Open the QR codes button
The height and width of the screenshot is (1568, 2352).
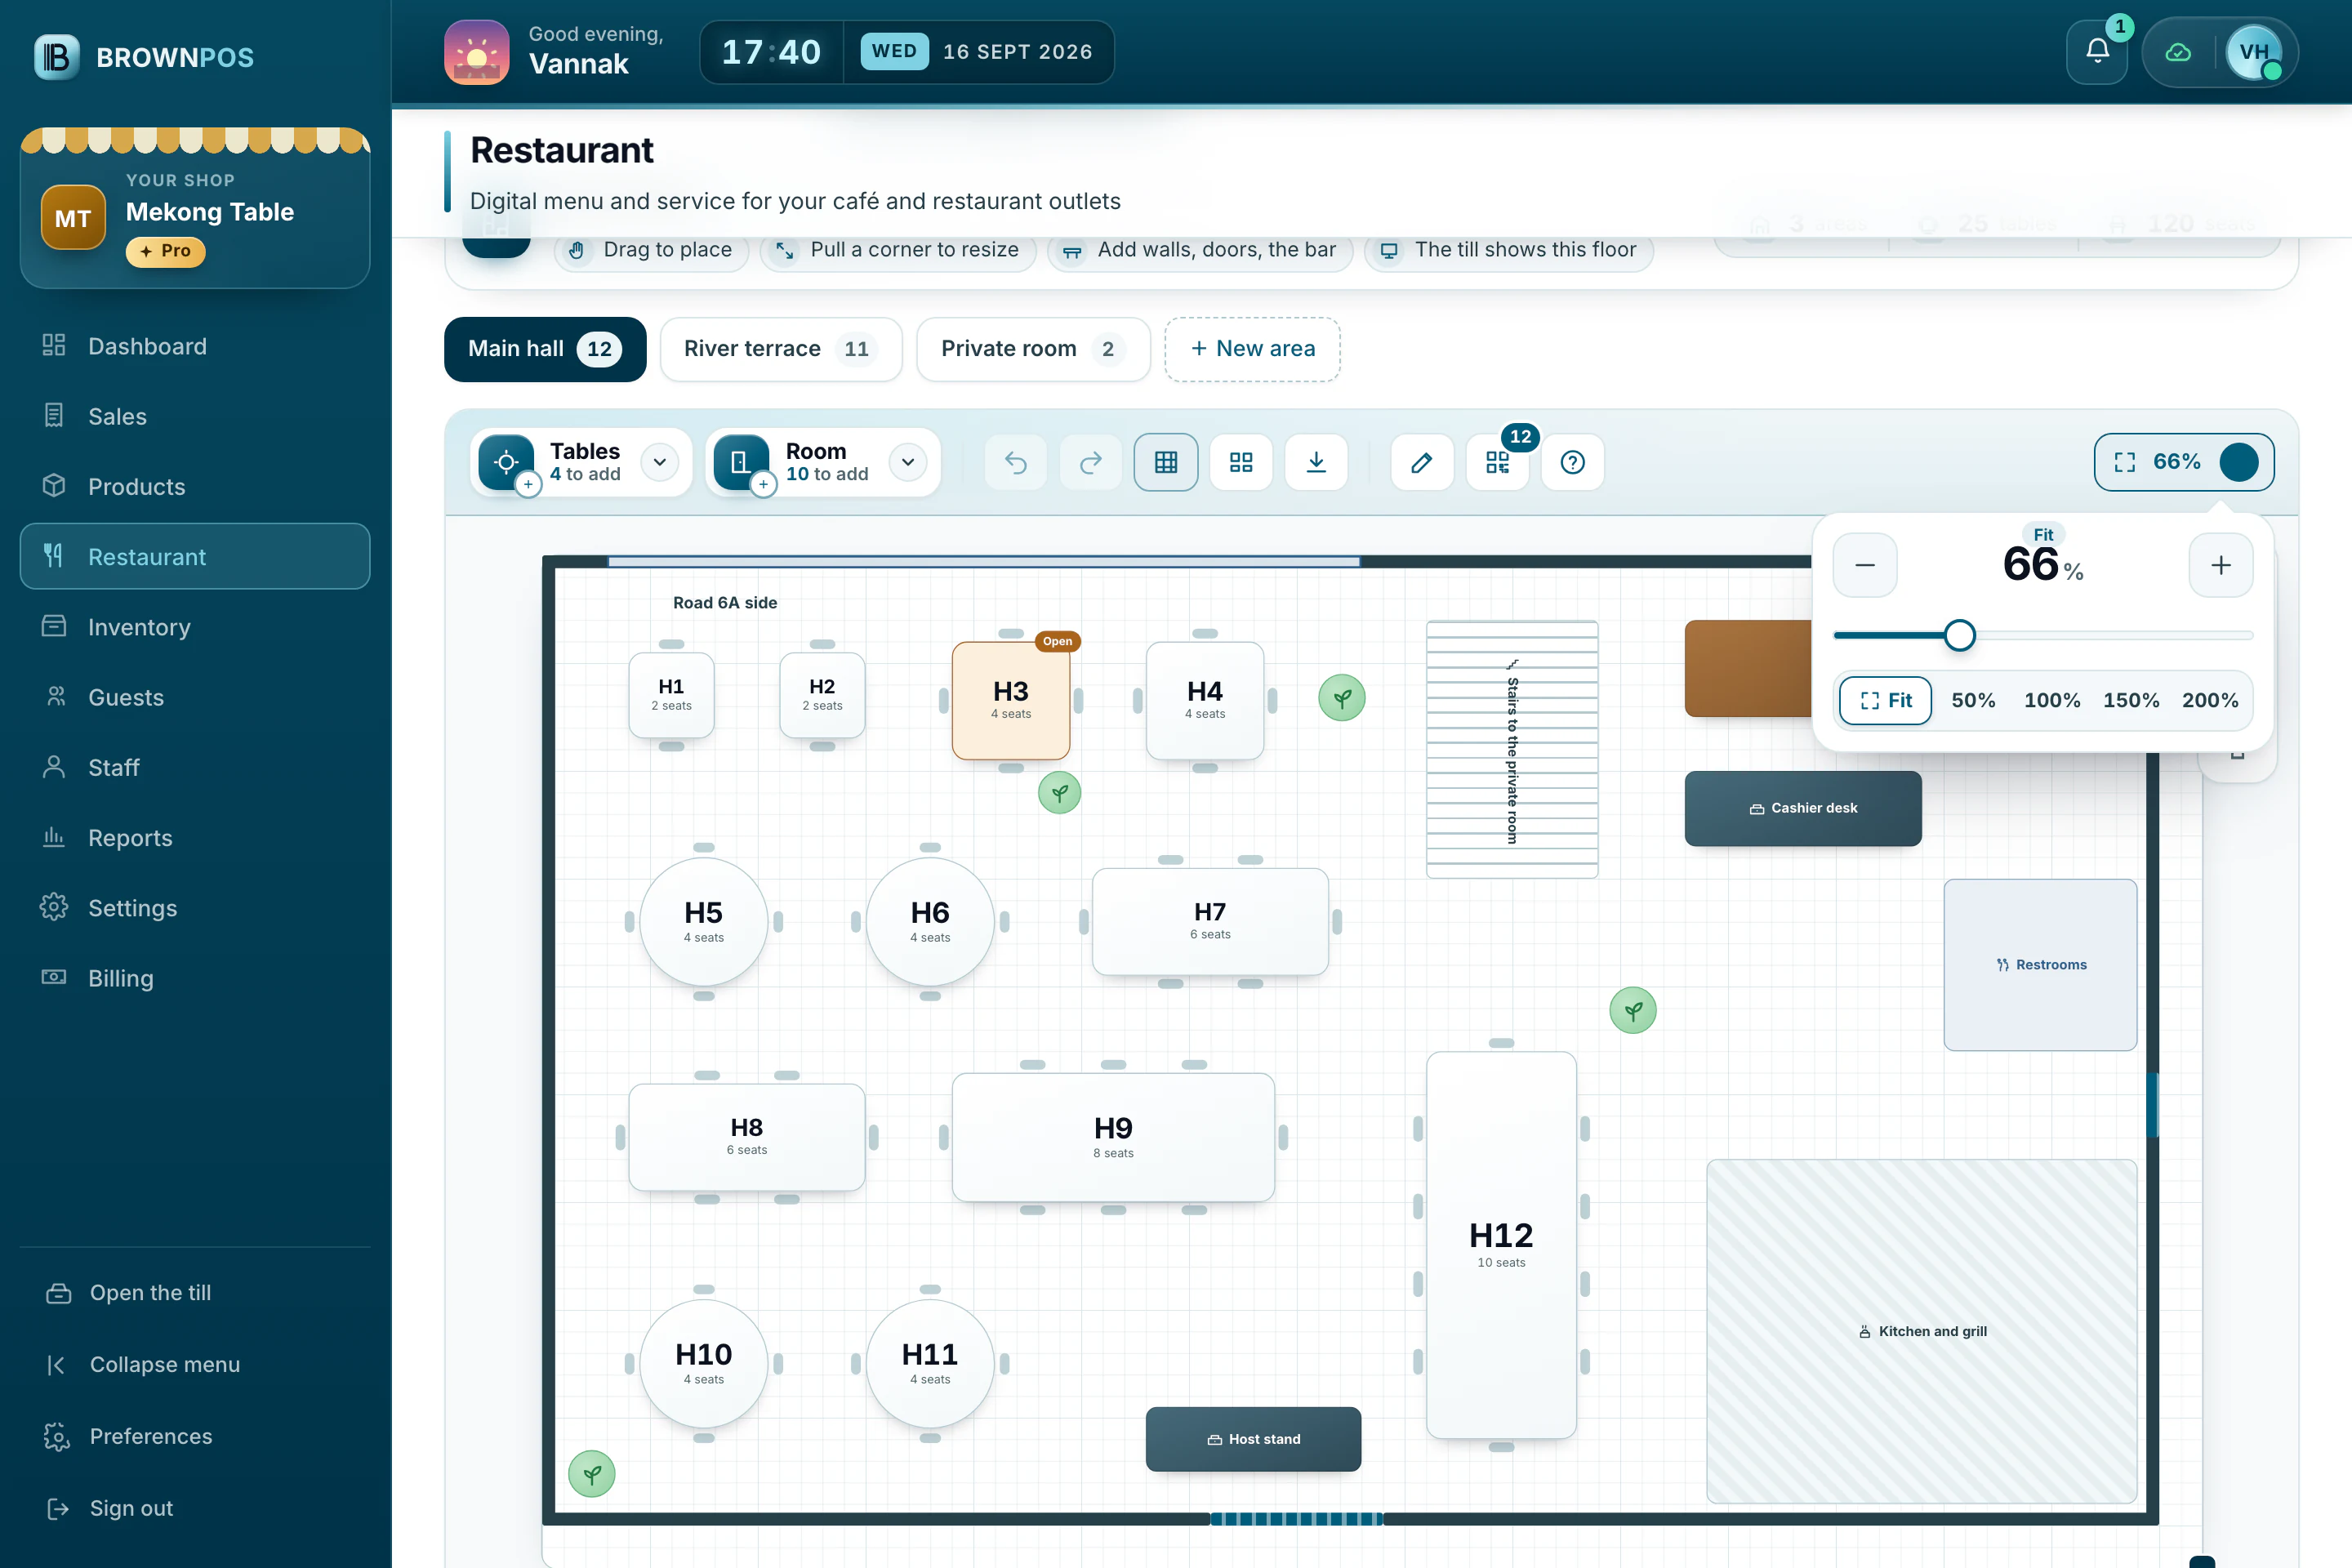click(1497, 462)
